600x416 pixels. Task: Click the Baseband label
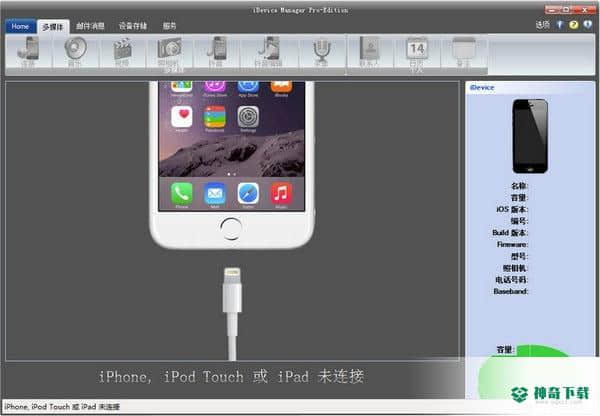tap(511, 291)
